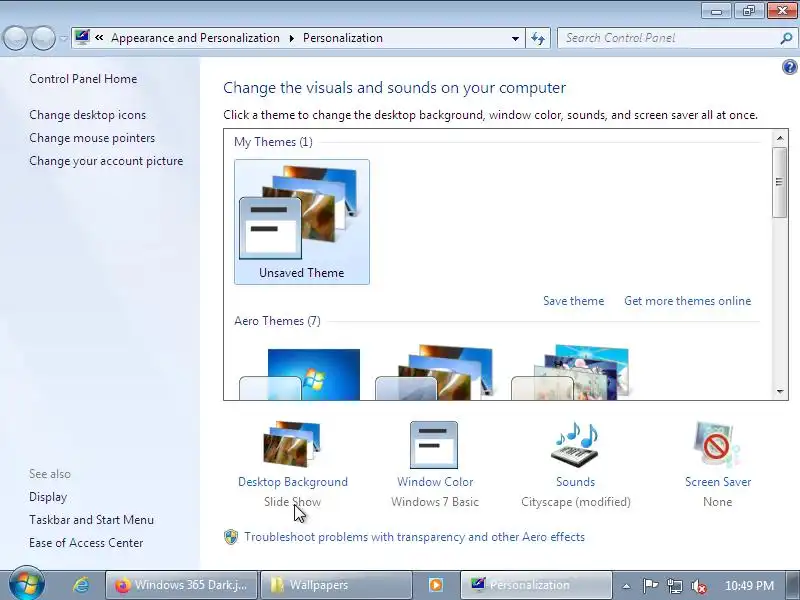Click the Aero Themes (7) header
800x600 pixels.
[277, 321]
